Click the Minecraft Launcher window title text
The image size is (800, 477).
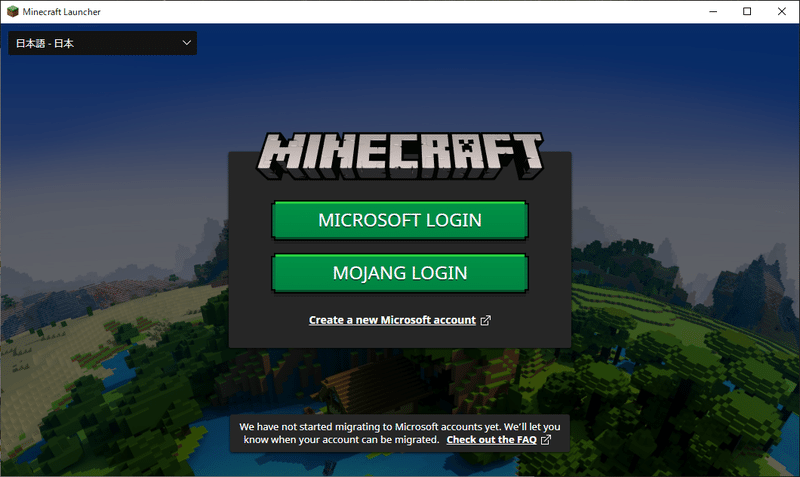61,12
